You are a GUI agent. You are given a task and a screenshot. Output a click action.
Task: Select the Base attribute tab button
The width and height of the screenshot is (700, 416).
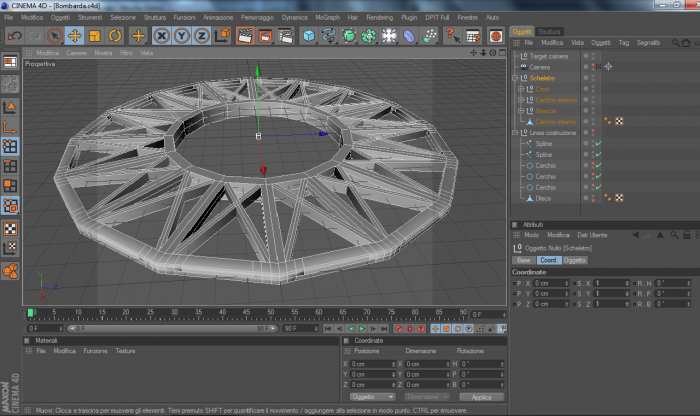pyautogui.click(x=524, y=260)
